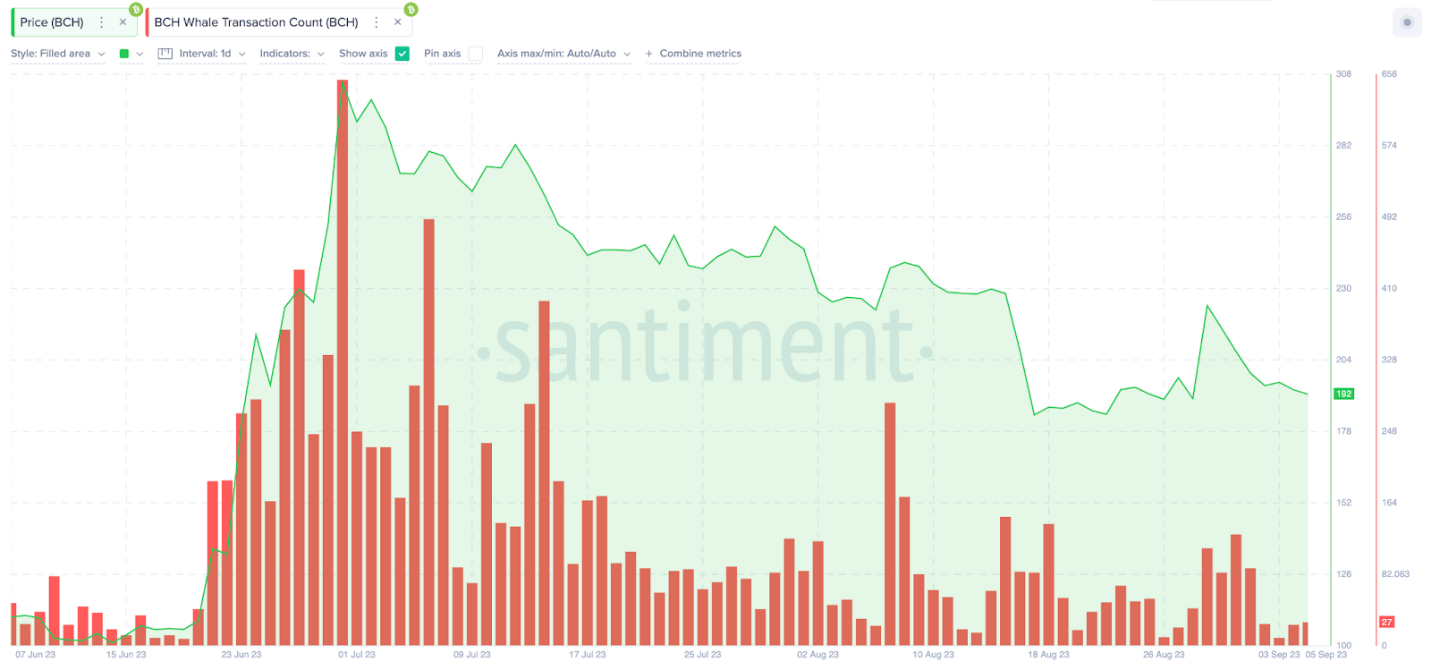Enable the Pin axis checkbox

[475, 53]
